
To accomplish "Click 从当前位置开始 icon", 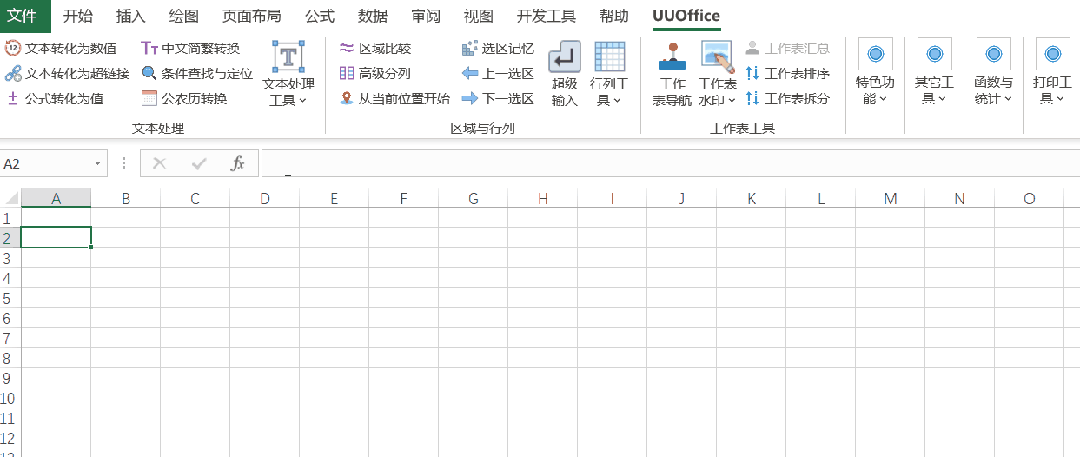I will (346, 99).
